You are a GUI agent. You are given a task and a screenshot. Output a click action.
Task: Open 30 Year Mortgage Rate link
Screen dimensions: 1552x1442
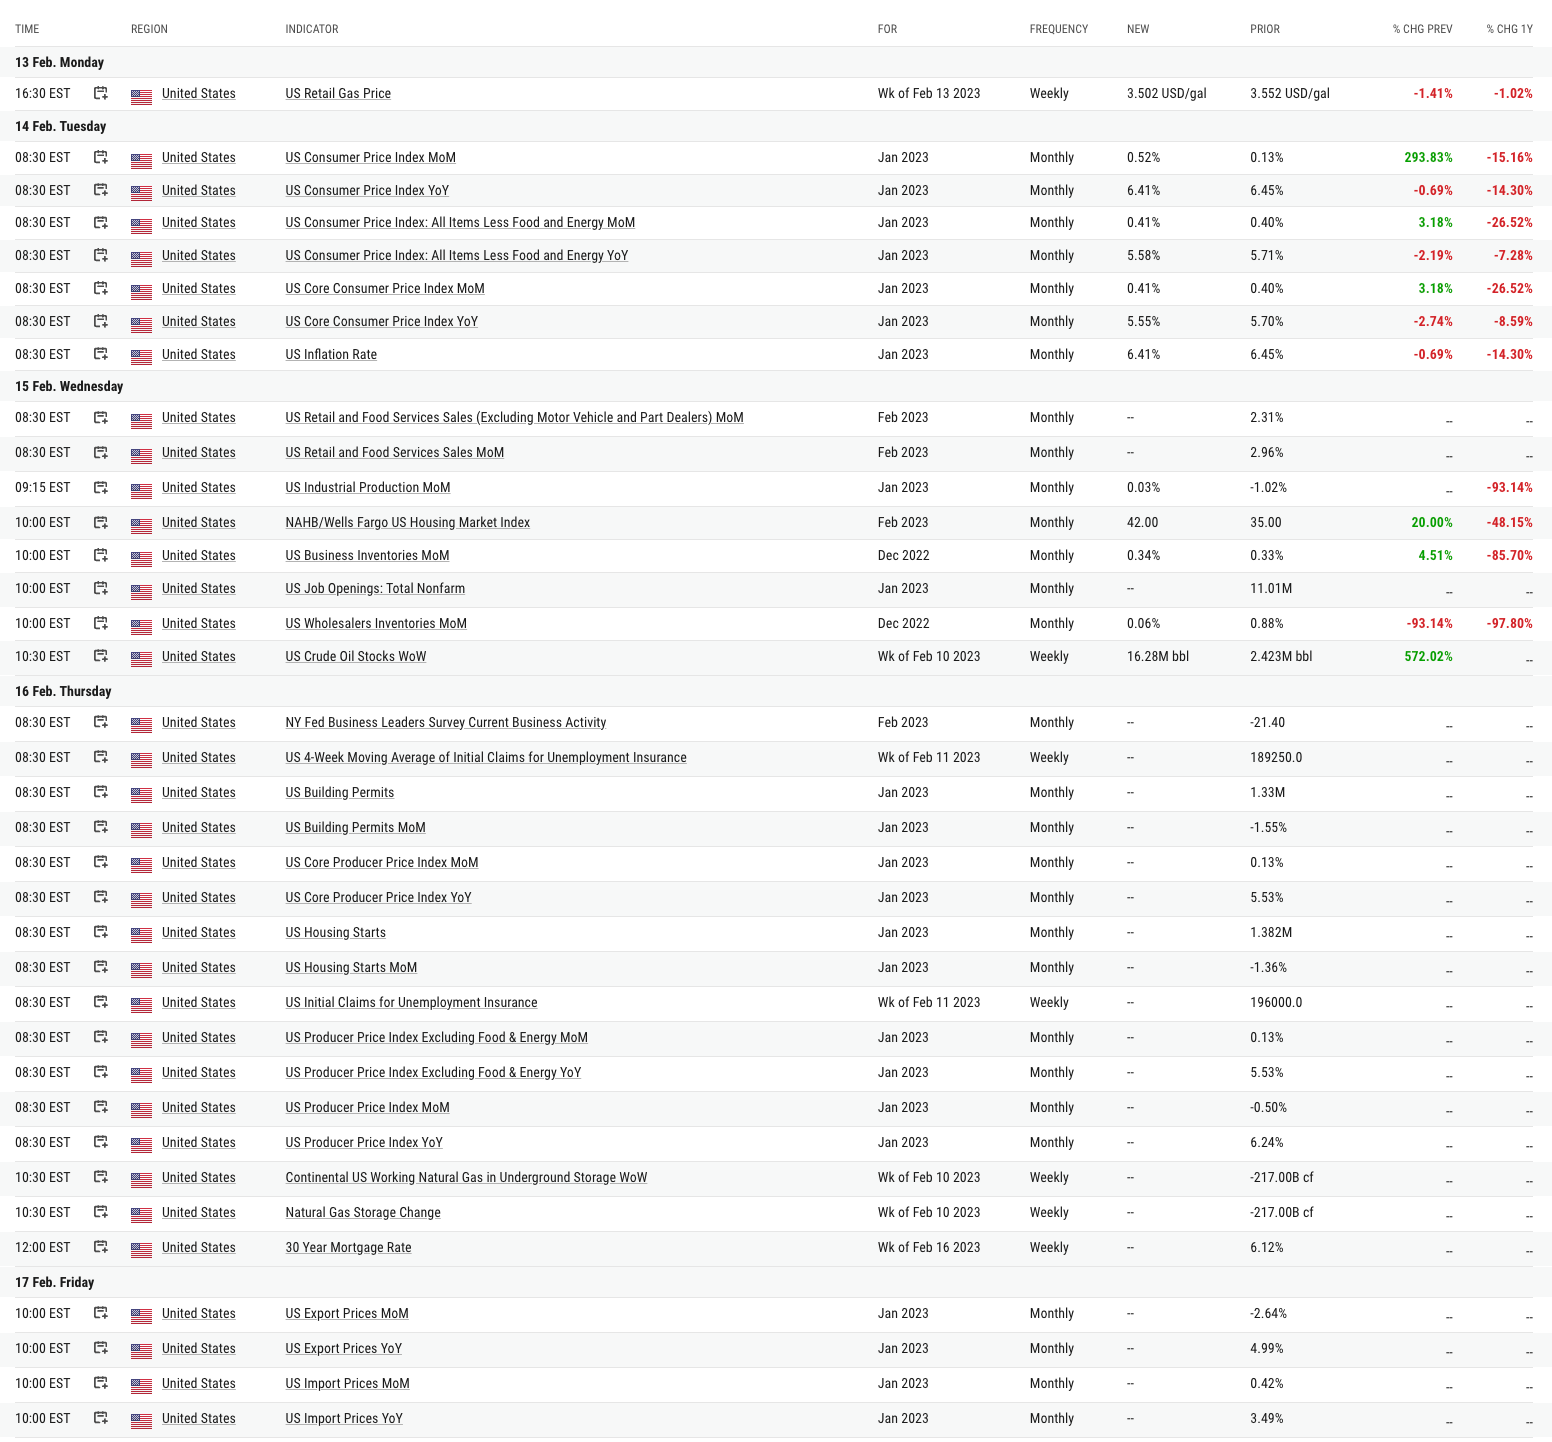coord(348,1247)
